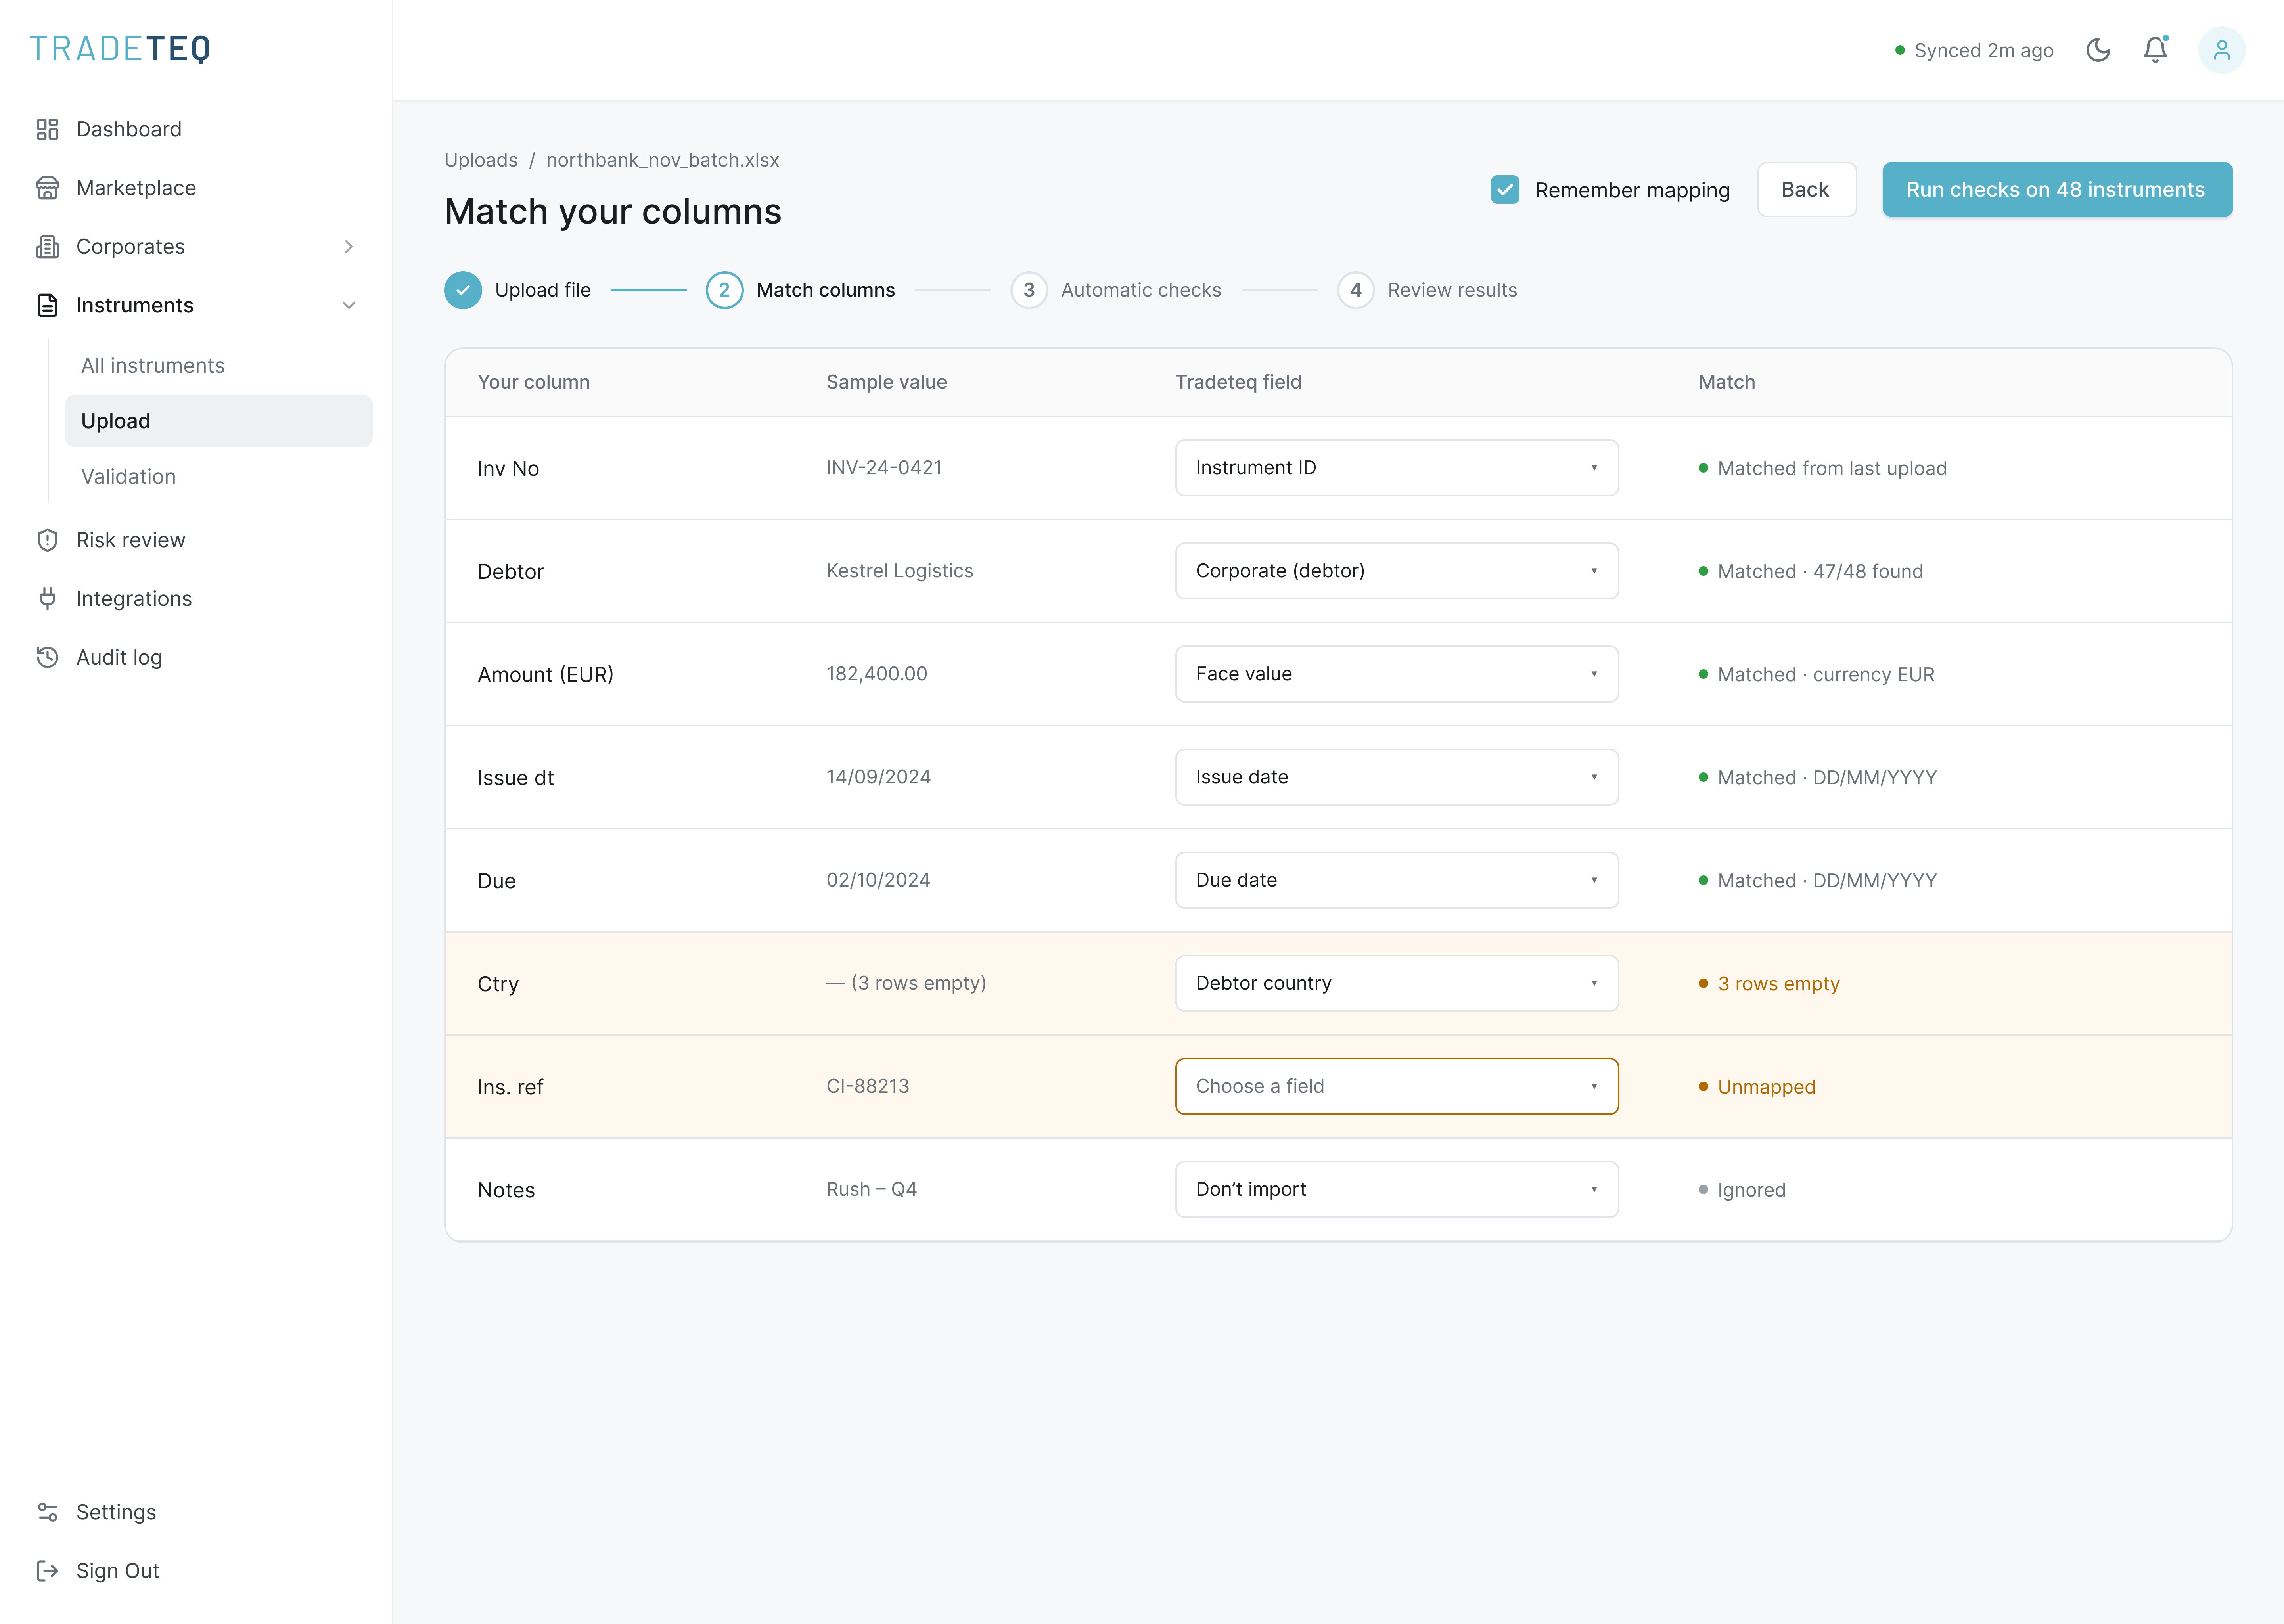
Task: Click the Sign Out arrow icon
Action: 47,1571
